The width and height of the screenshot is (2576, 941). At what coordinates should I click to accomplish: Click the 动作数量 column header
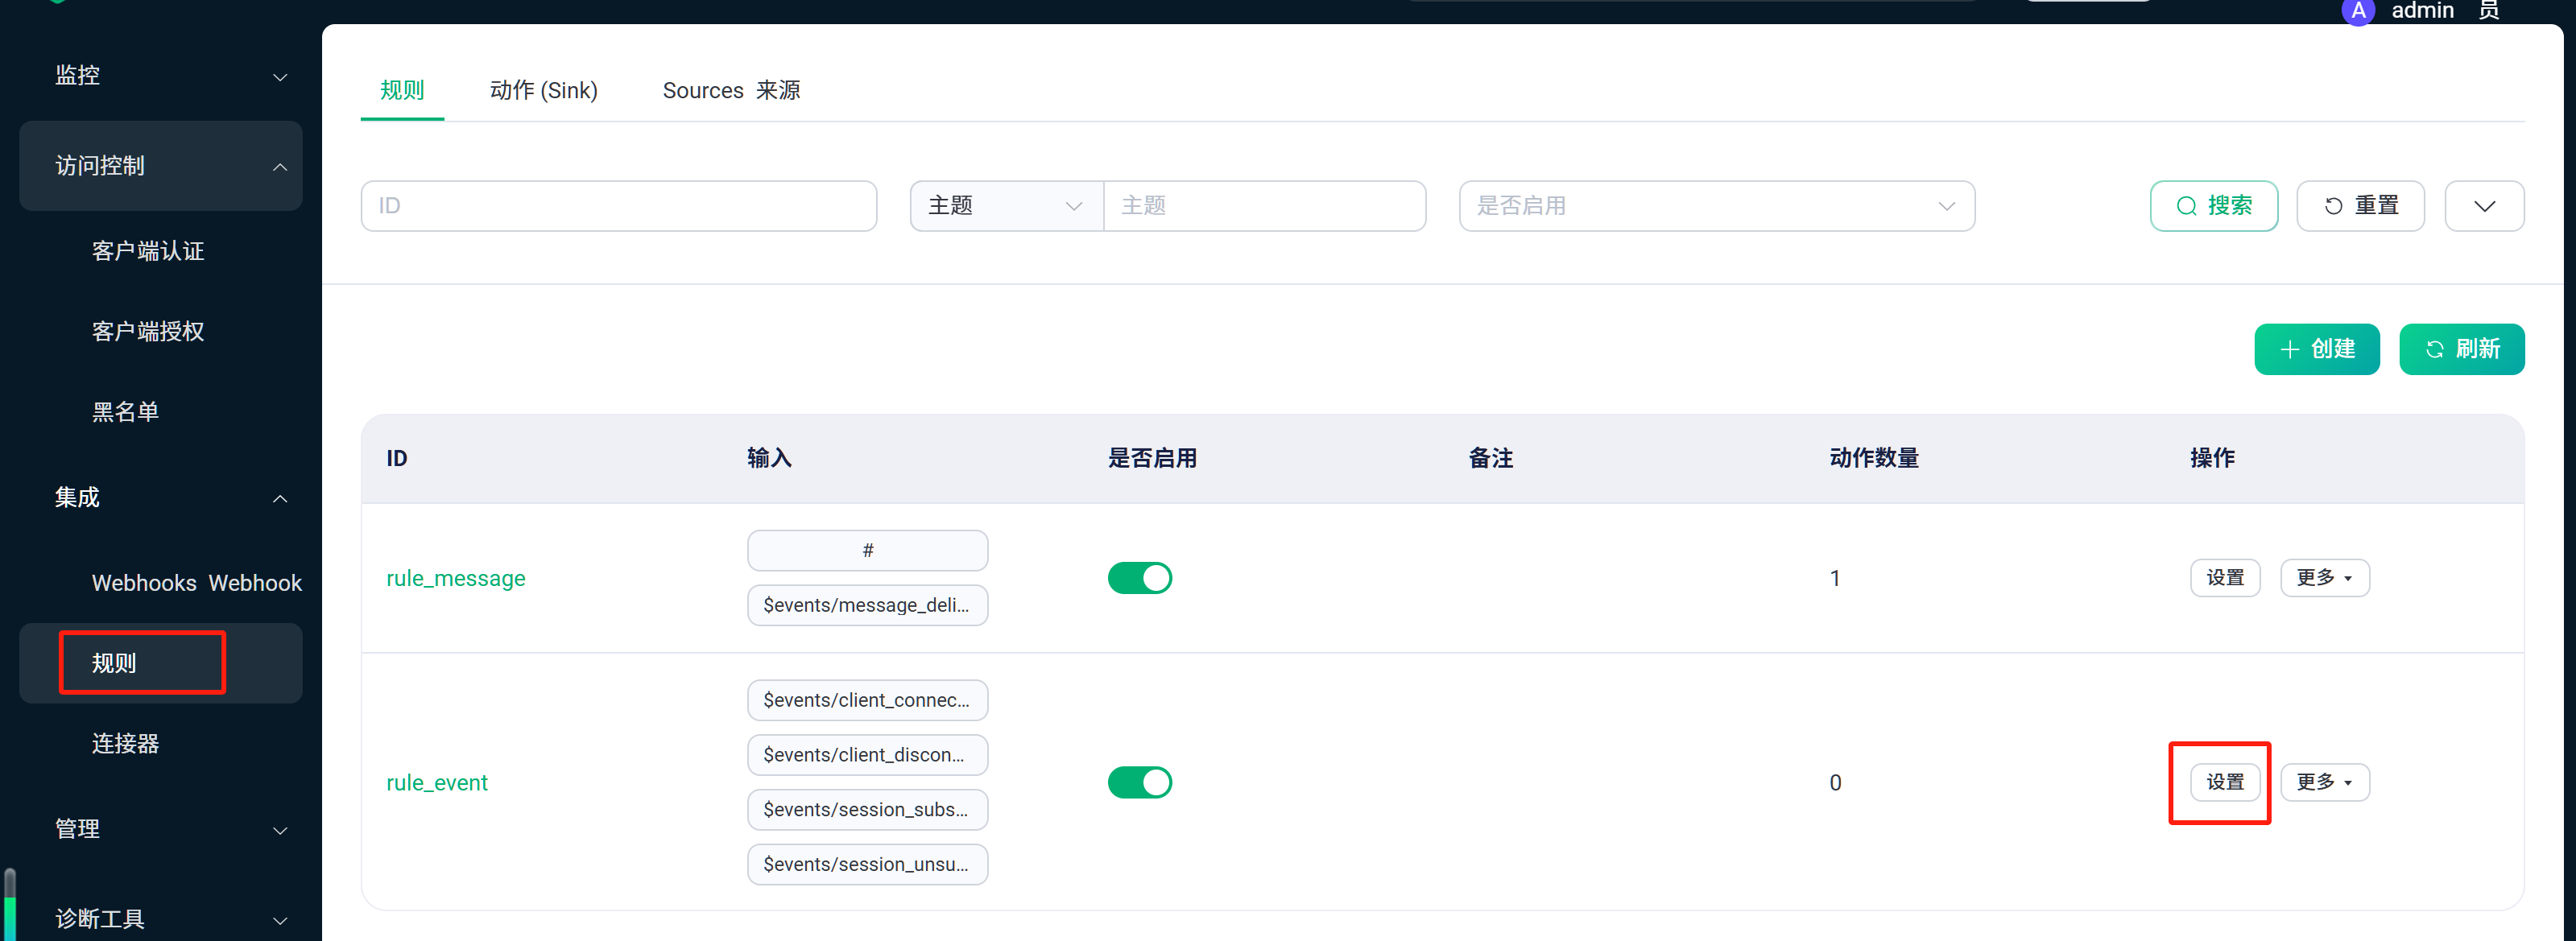[x=1874, y=458]
